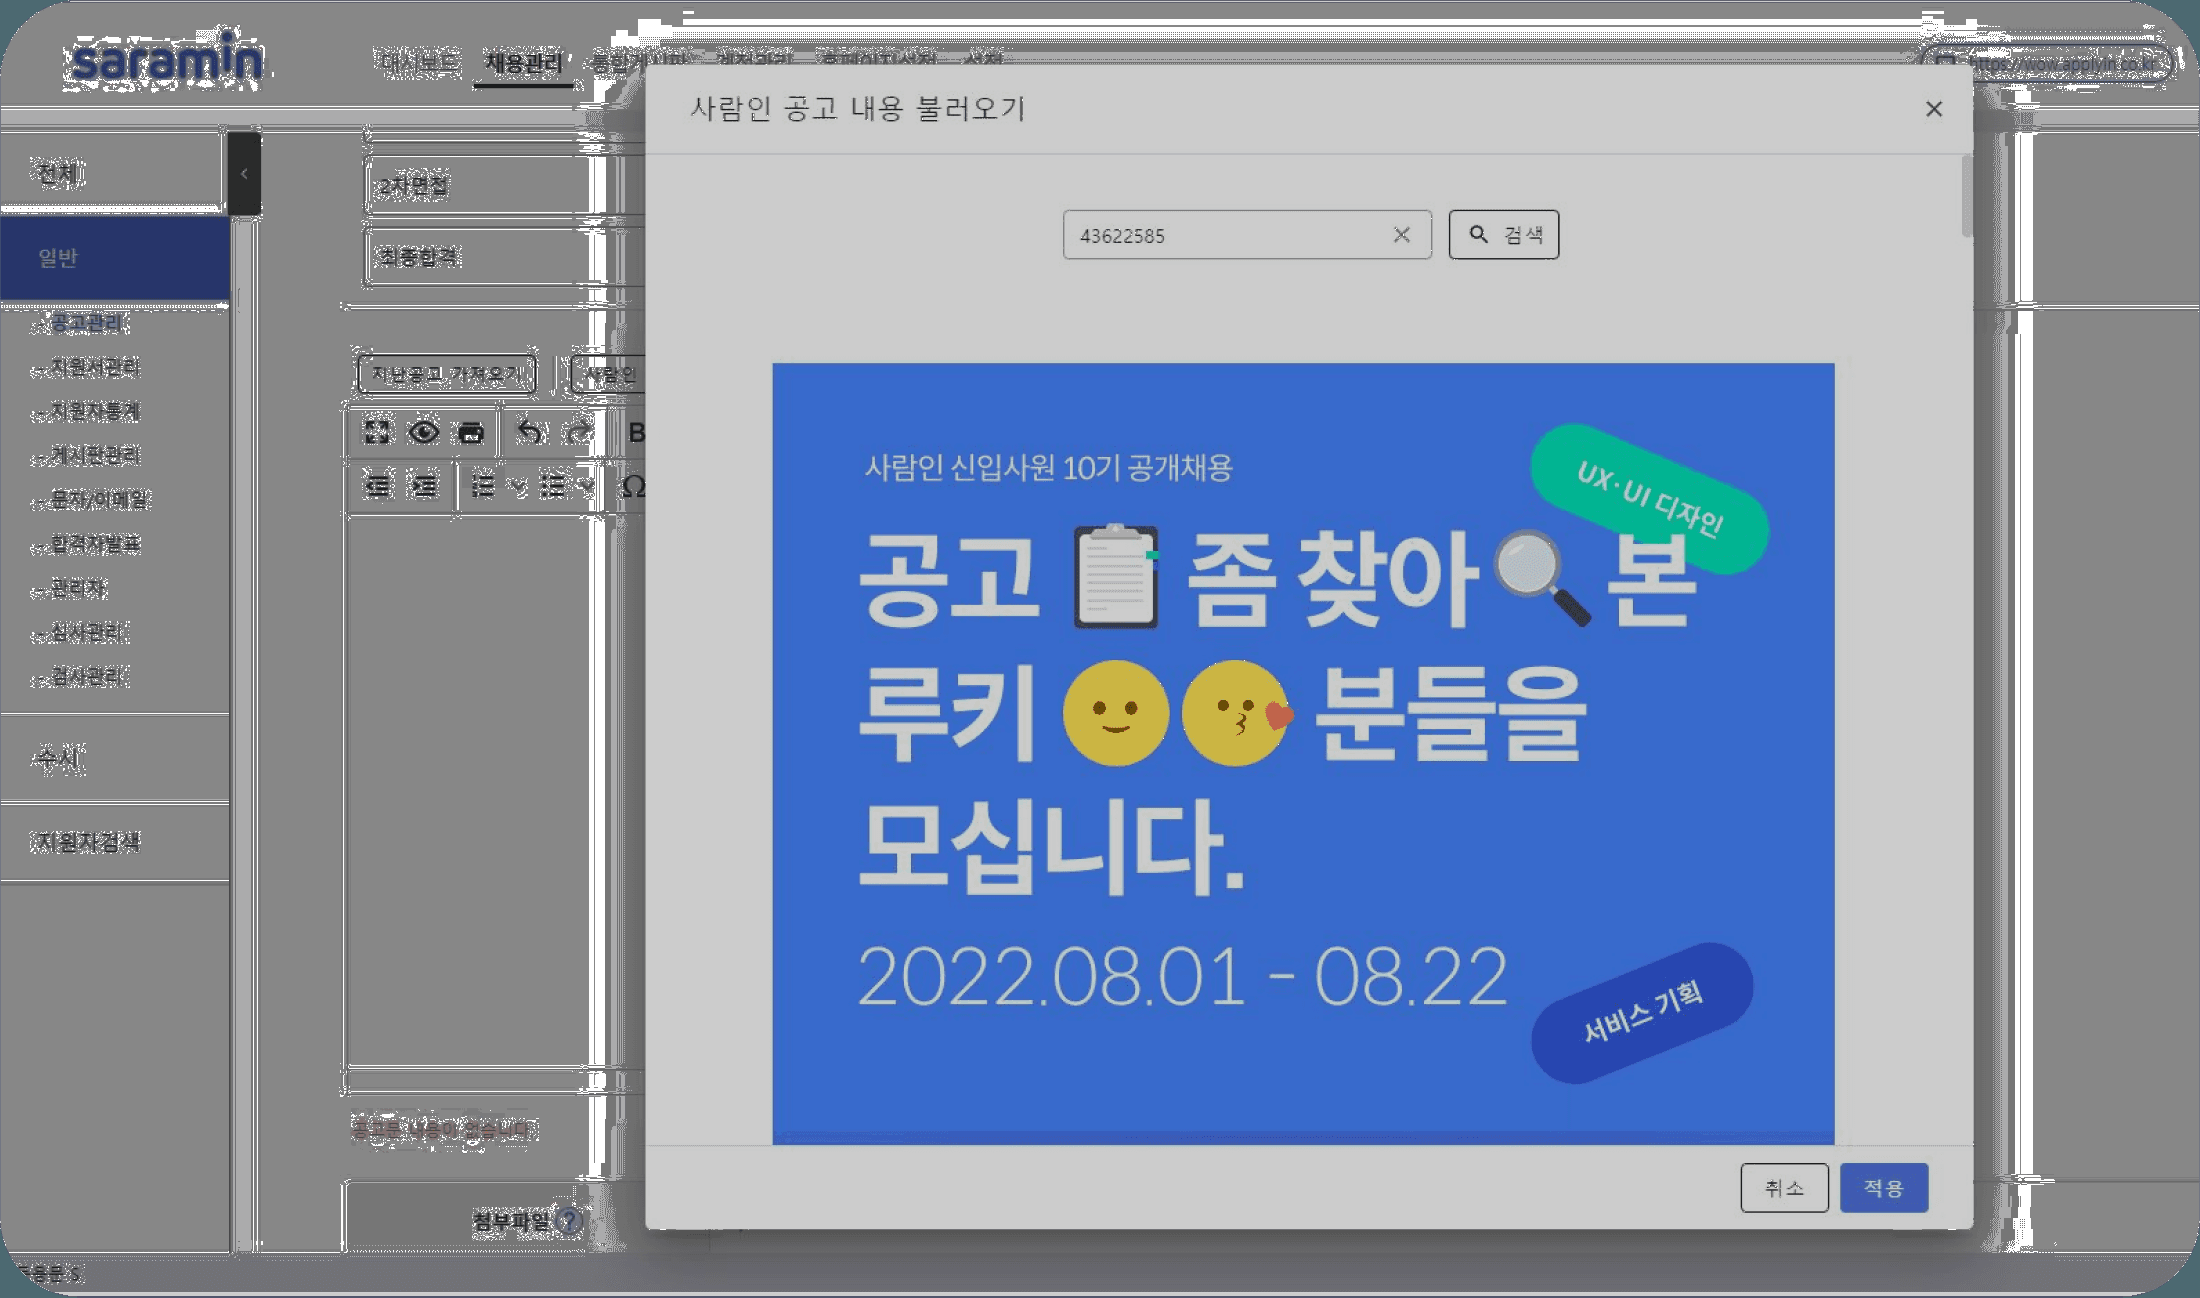This screenshot has width=2200, height=1298.
Task: Click the 사람인 신입사원 10기 공개채용 text
Action: 1048,467
